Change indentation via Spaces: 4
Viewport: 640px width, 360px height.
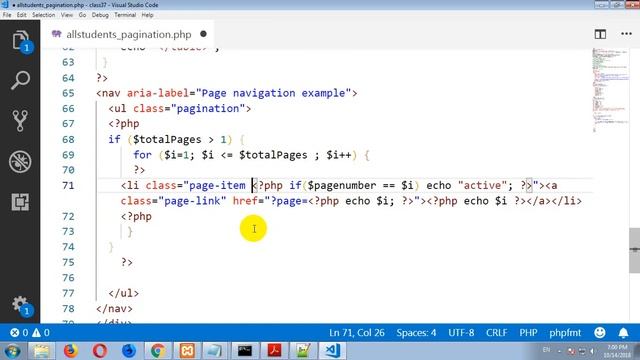416,333
